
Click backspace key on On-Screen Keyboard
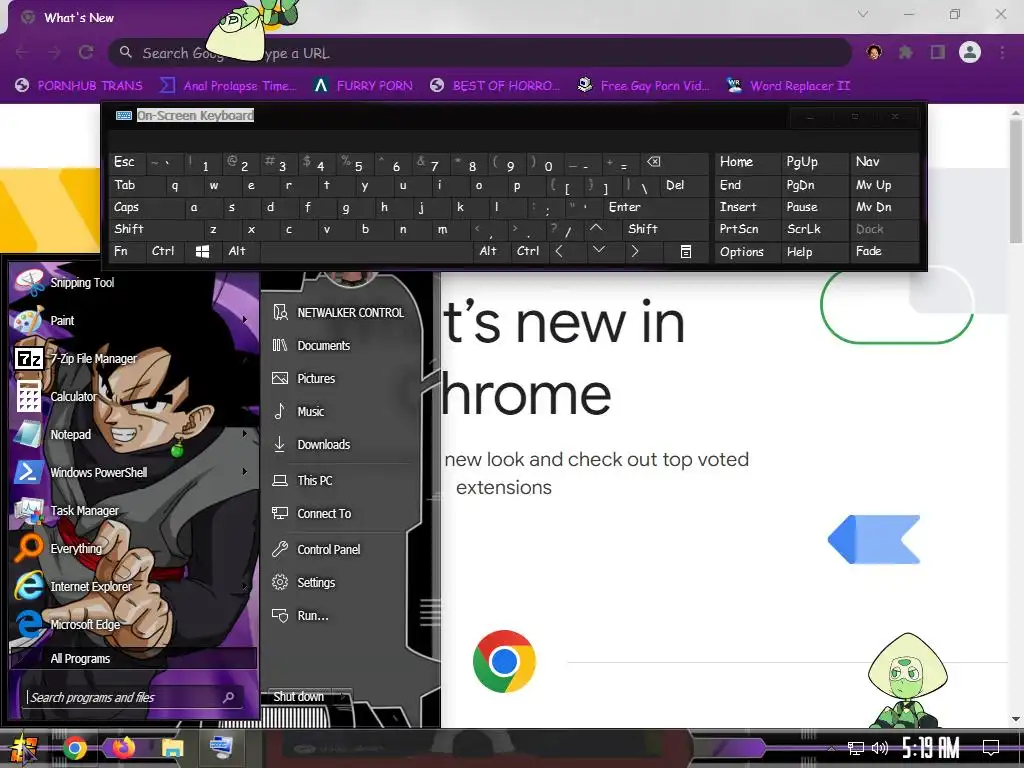tap(674, 162)
